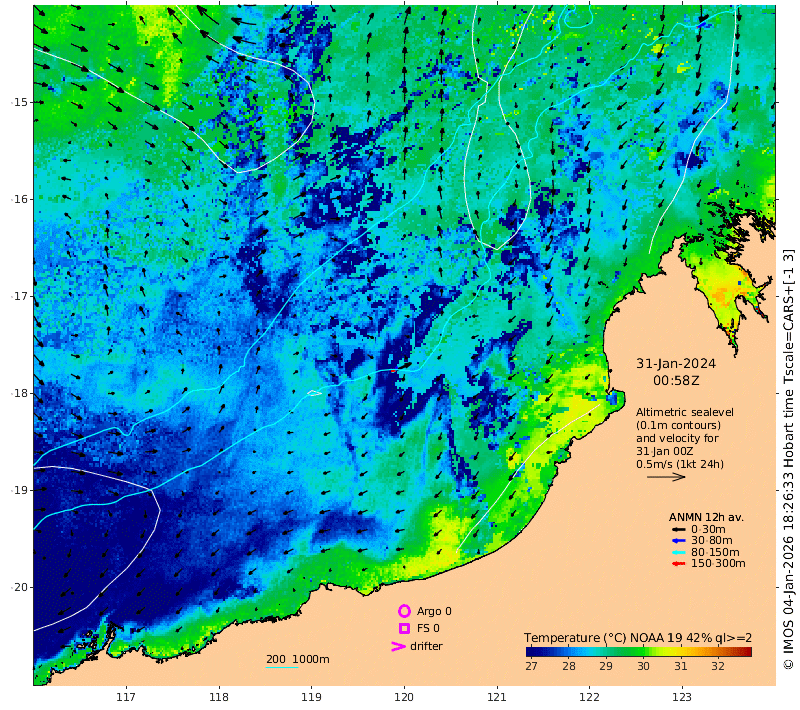Click the latitude label -18

(x=20, y=393)
